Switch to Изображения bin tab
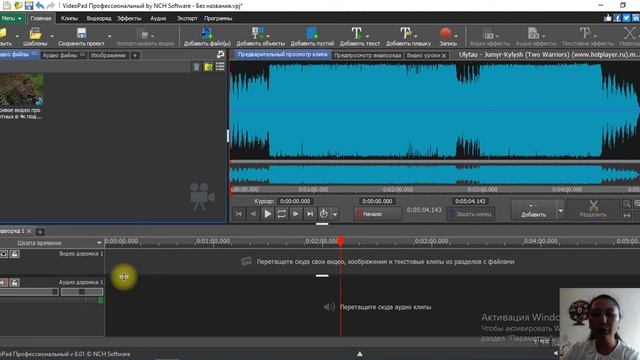The width and height of the screenshot is (640, 360). click(108, 55)
